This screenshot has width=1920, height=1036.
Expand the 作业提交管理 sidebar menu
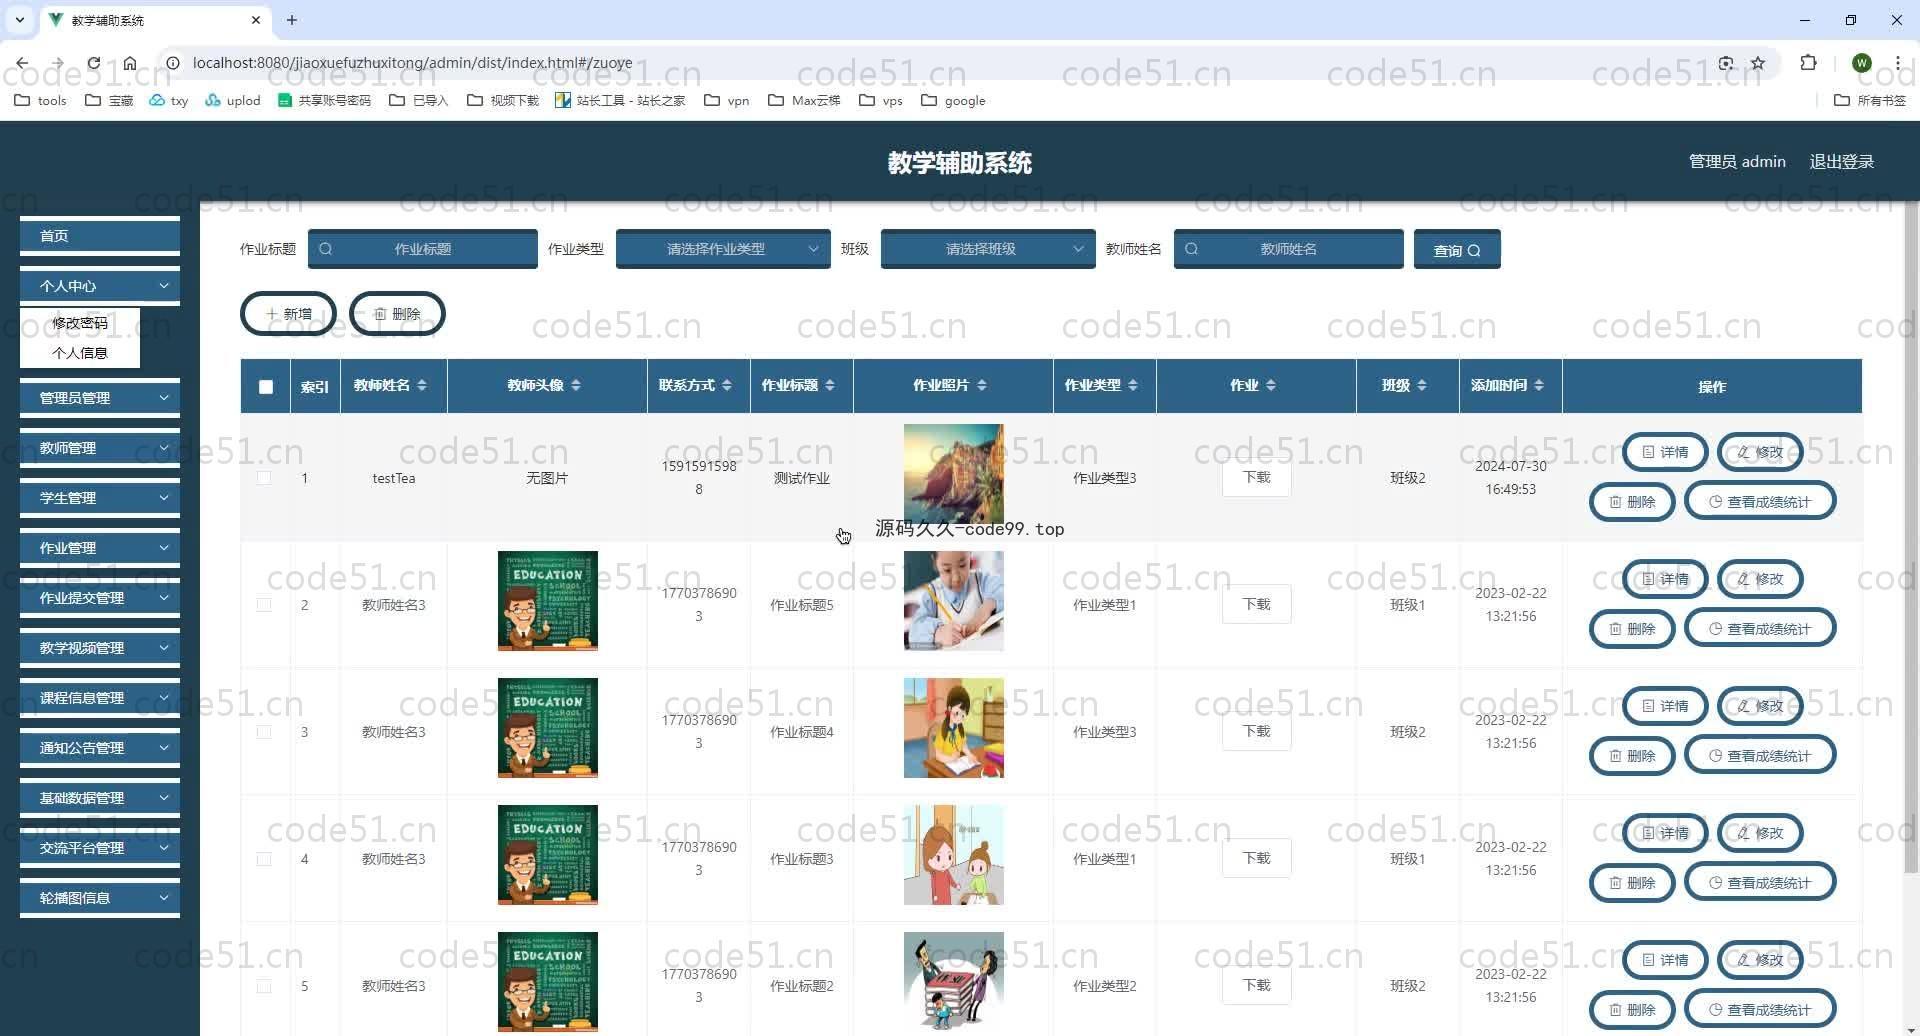click(100, 598)
